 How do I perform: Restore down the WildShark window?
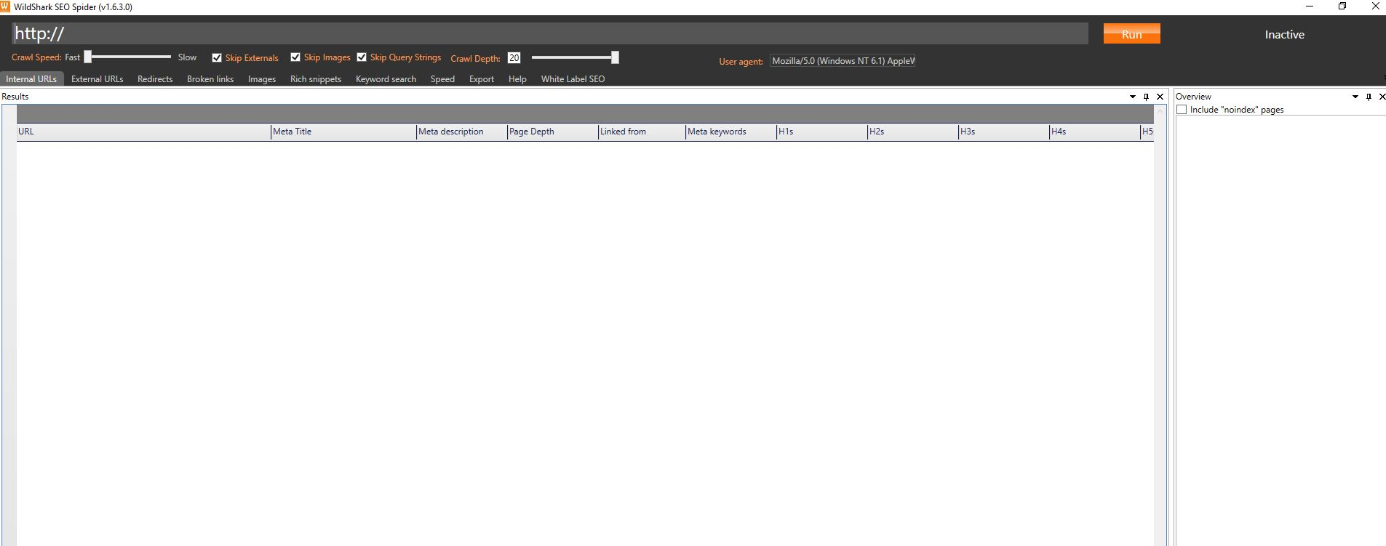pyautogui.click(x=1343, y=6)
